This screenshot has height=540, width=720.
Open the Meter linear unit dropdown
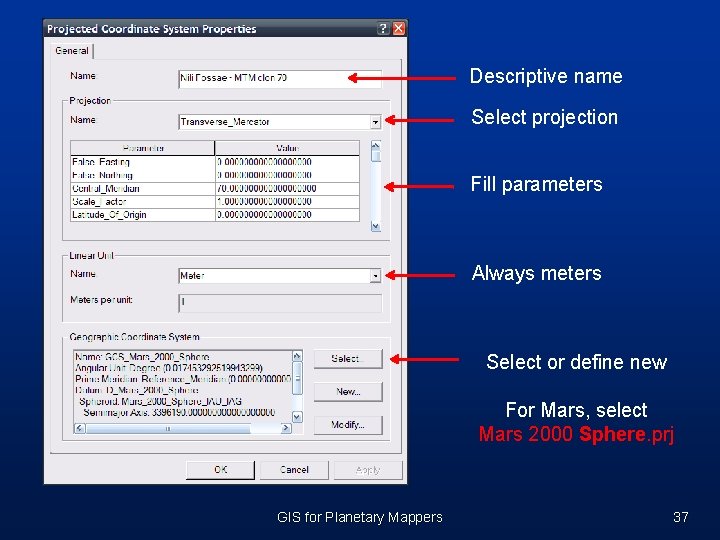376,276
